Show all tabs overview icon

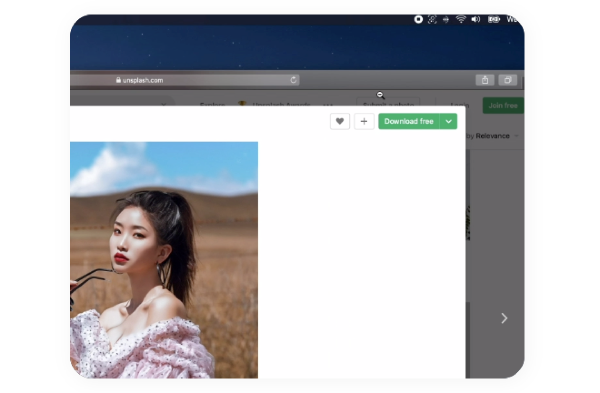point(508,80)
